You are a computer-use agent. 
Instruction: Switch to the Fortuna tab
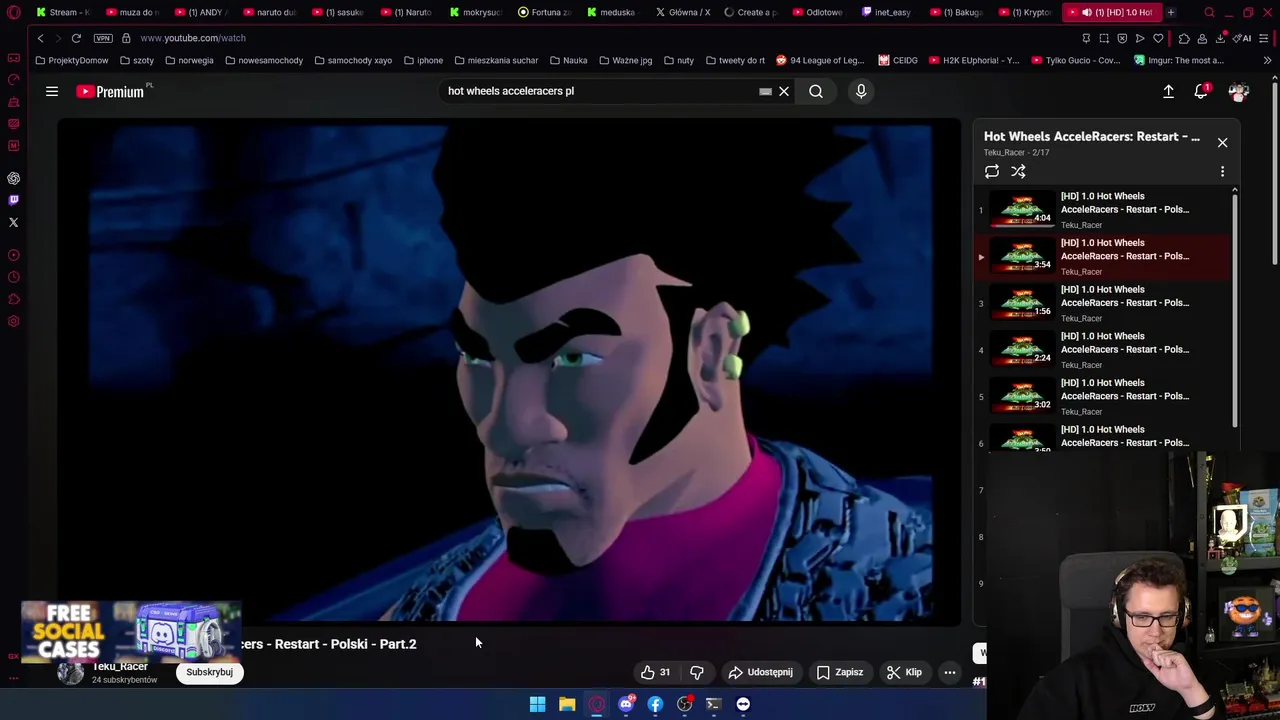(x=544, y=13)
